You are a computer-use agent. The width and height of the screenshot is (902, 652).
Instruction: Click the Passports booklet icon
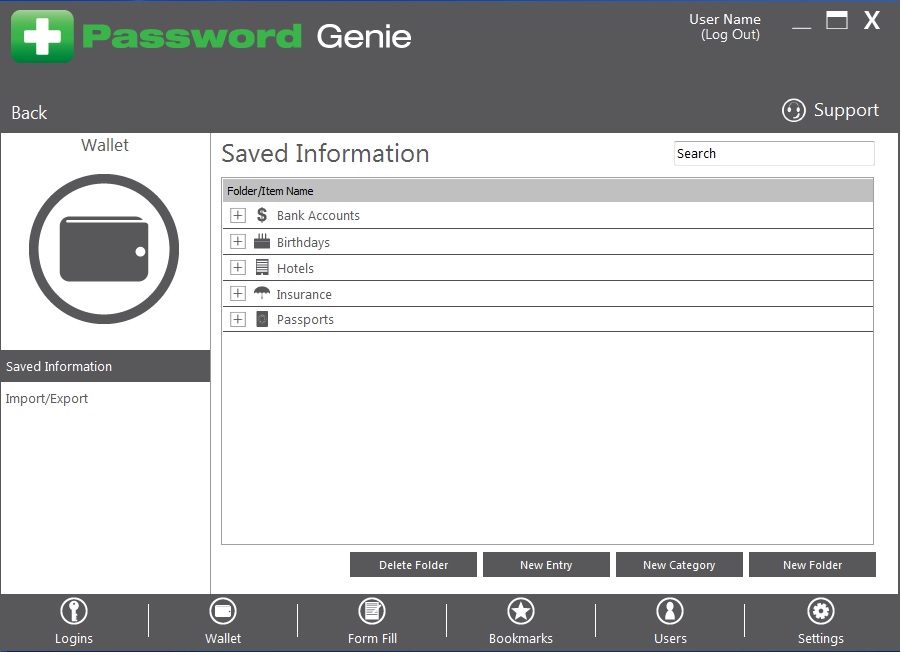[262, 319]
